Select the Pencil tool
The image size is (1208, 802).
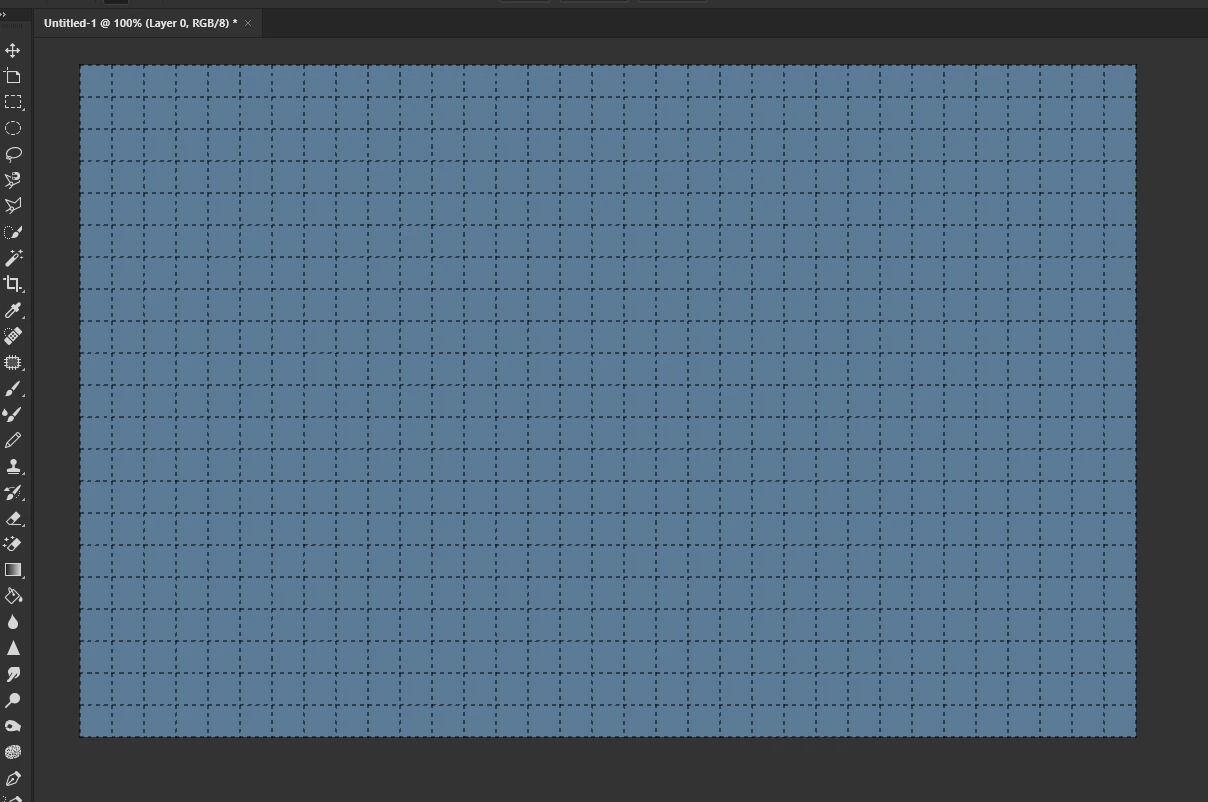[13, 440]
